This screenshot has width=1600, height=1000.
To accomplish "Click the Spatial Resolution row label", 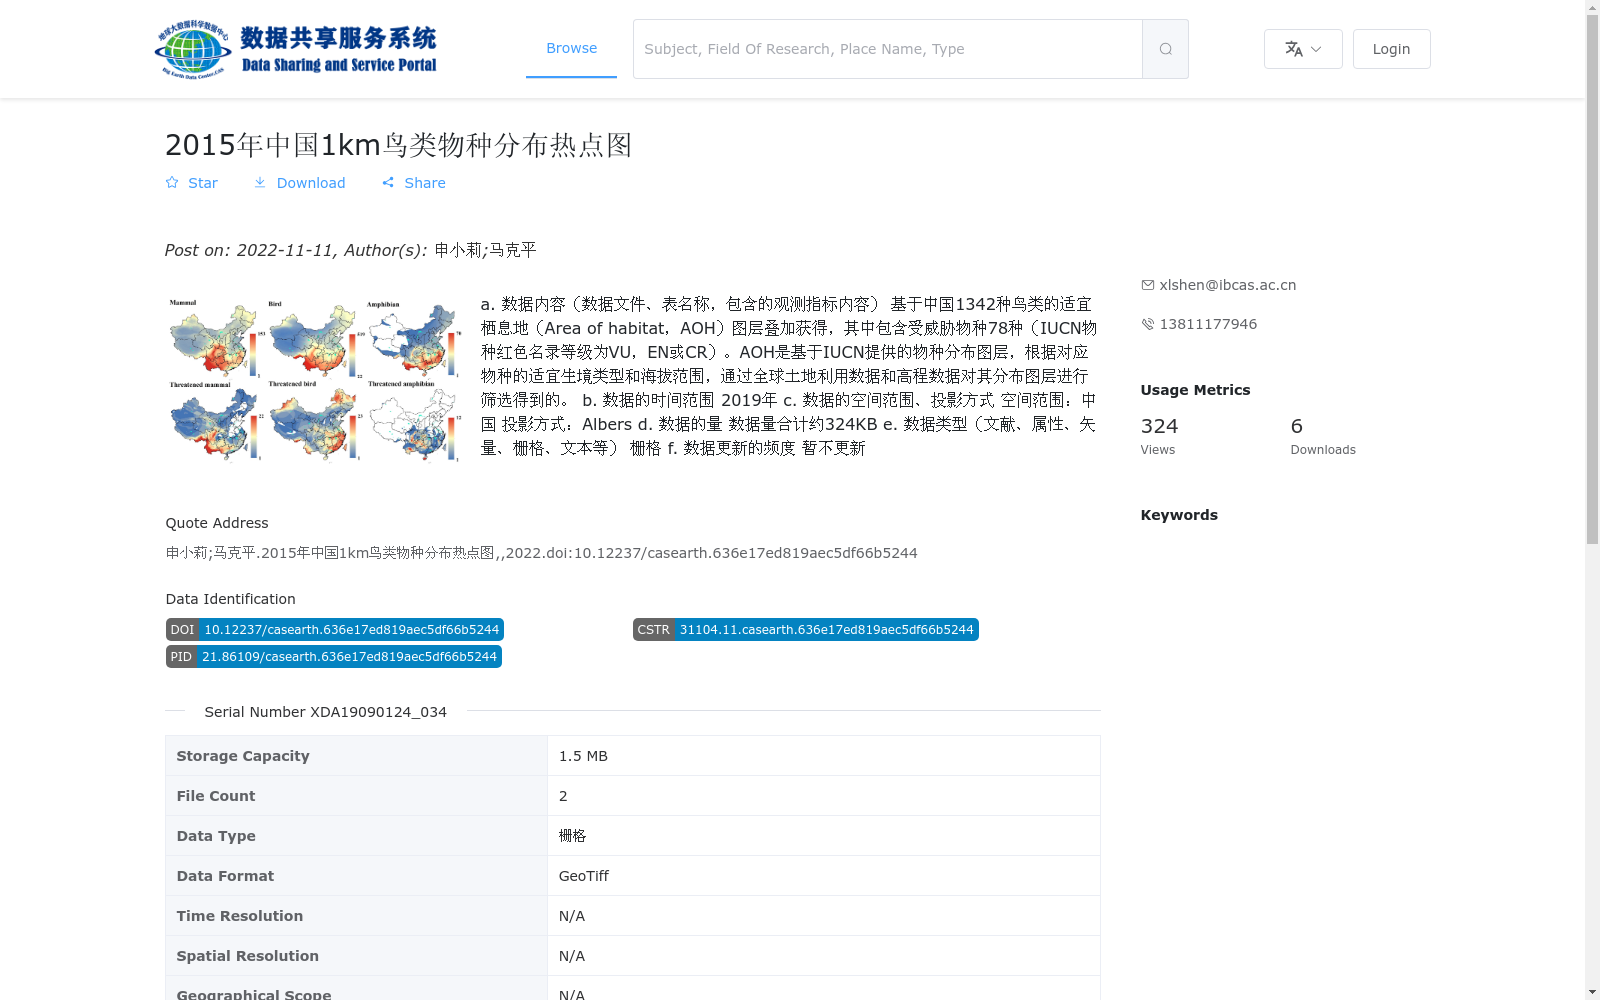I will pos(248,956).
